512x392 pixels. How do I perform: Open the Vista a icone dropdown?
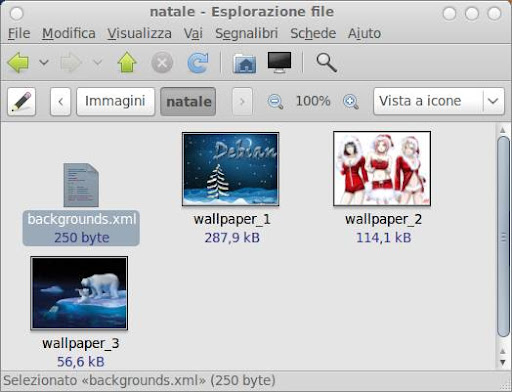(439, 101)
